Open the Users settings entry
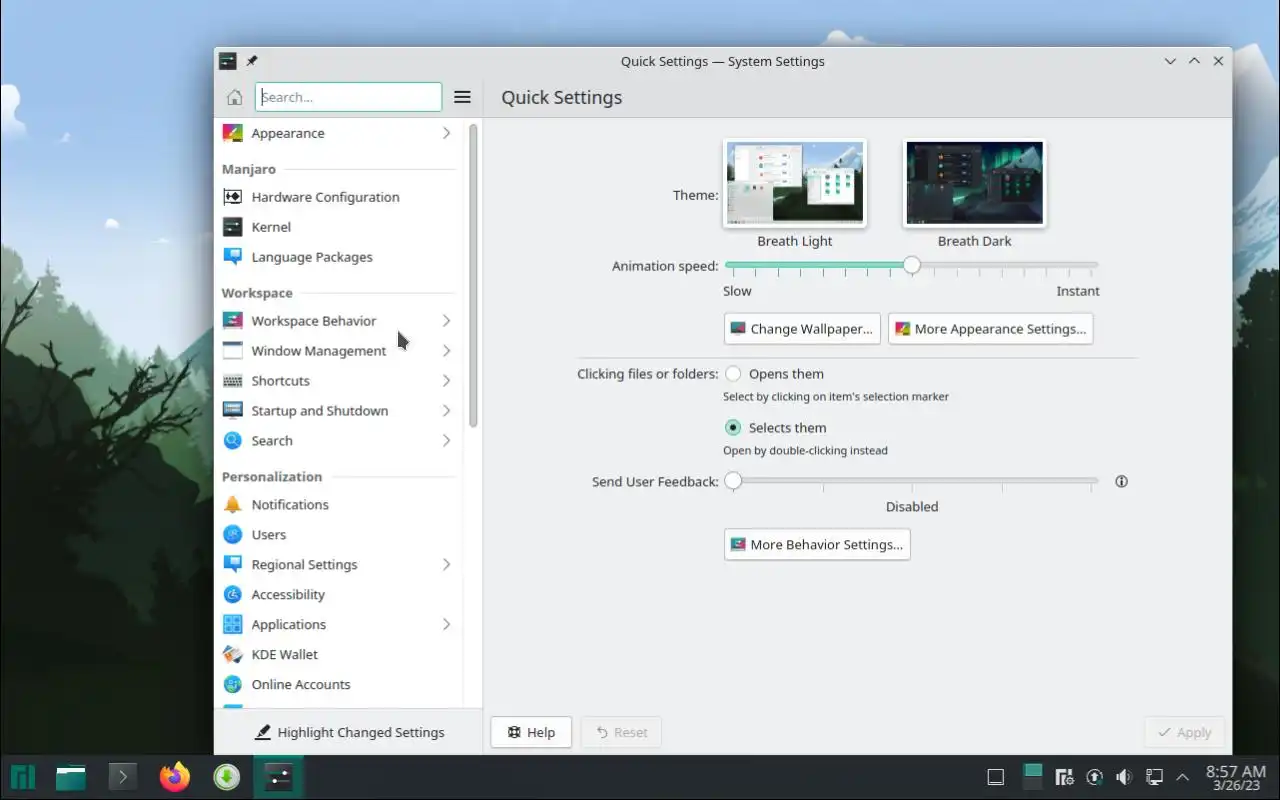This screenshot has height=800, width=1280. point(338,535)
